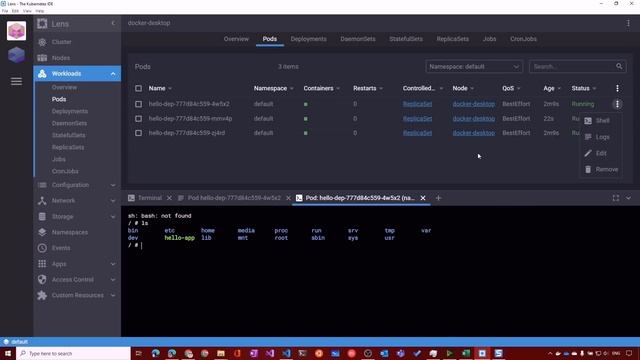640x360 pixels.
Task: Expand the Network section chevron
Action: tap(113, 201)
